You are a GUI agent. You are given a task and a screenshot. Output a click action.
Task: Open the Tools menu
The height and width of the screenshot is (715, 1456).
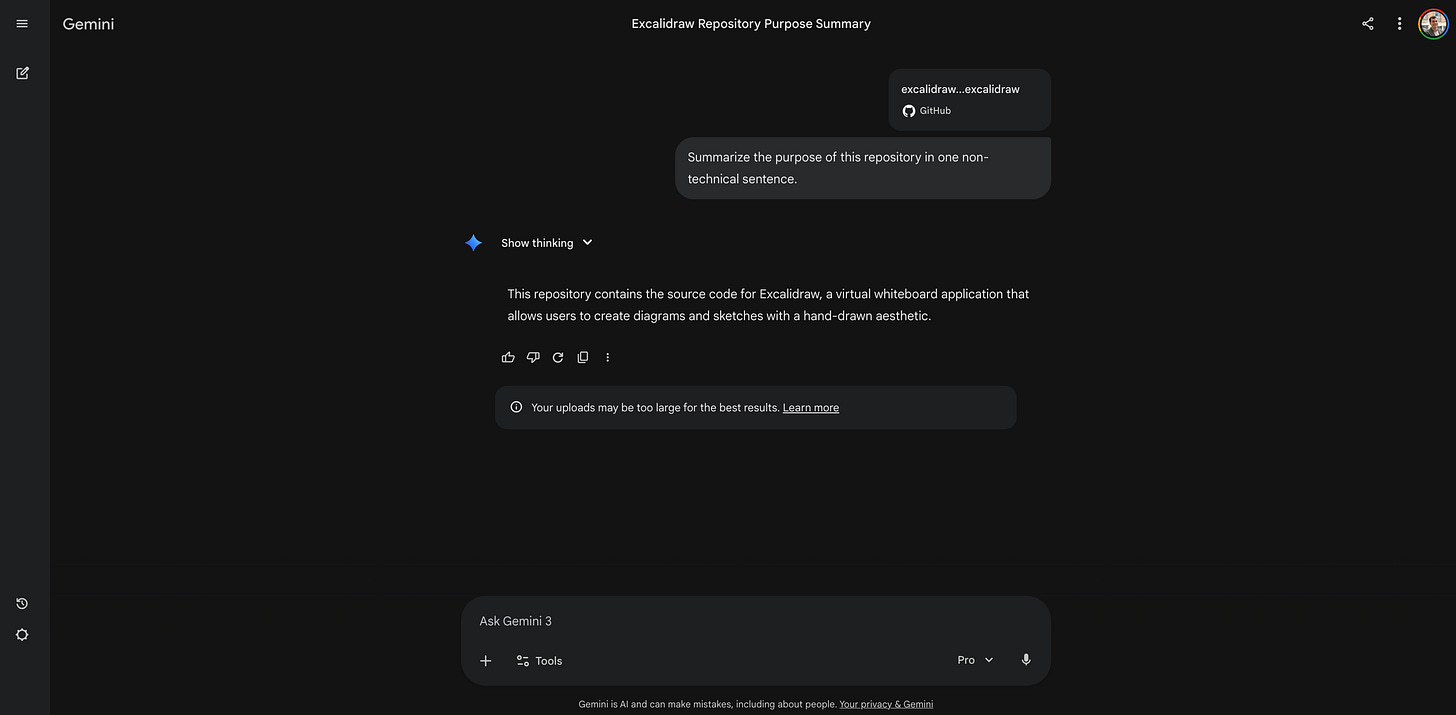click(x=539, y=660)
